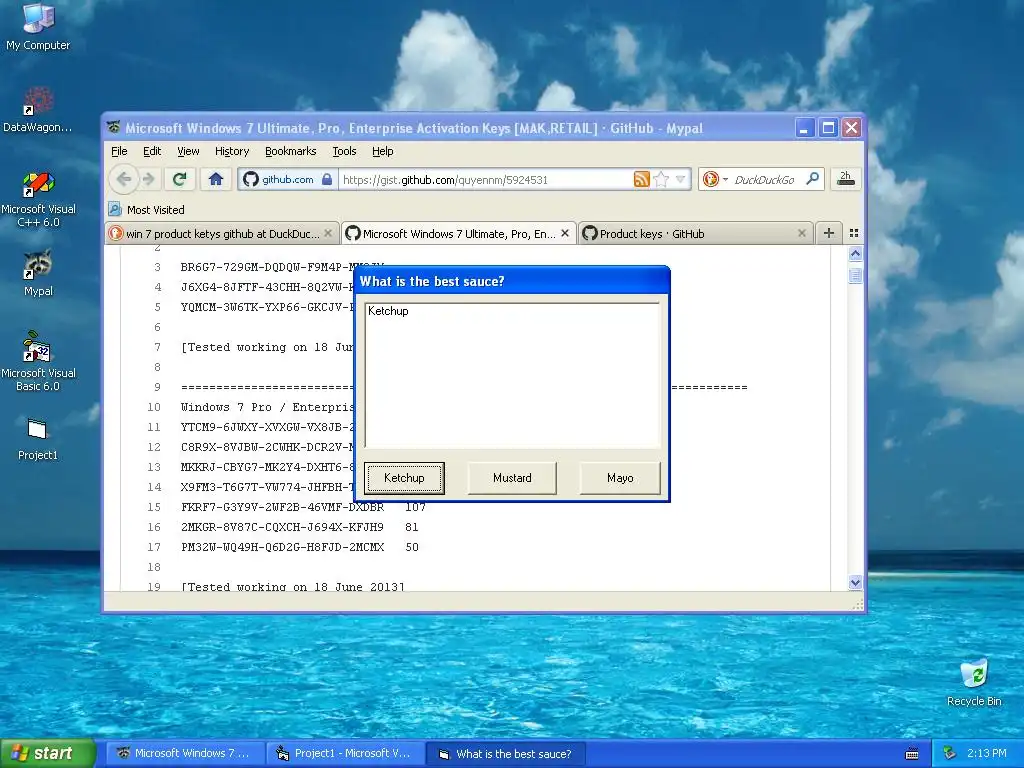Viewport: 1024px width, 768px height.
Task: Go to browser home page
Action: point(216,179)
